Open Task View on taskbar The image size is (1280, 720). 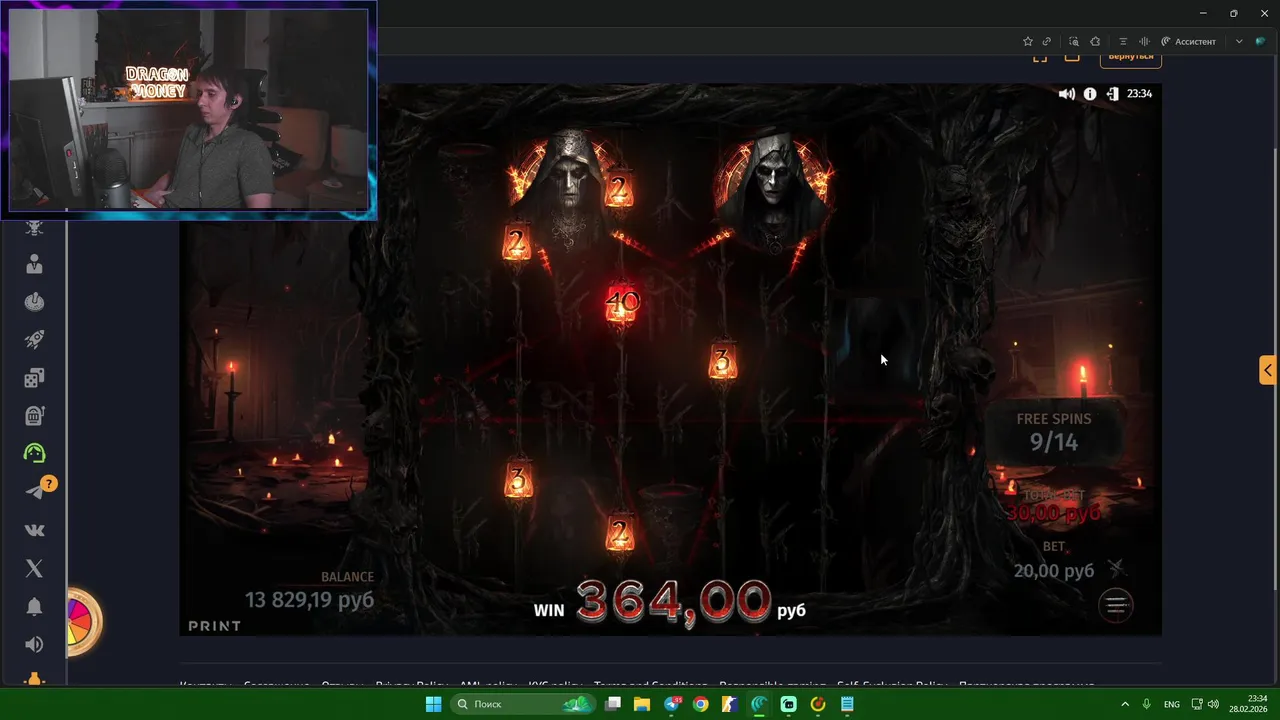tap(613, 704)
